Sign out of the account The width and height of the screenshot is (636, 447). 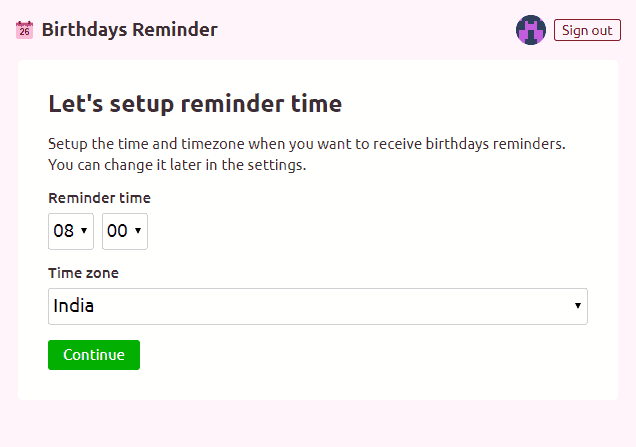[x=587, y=30]
